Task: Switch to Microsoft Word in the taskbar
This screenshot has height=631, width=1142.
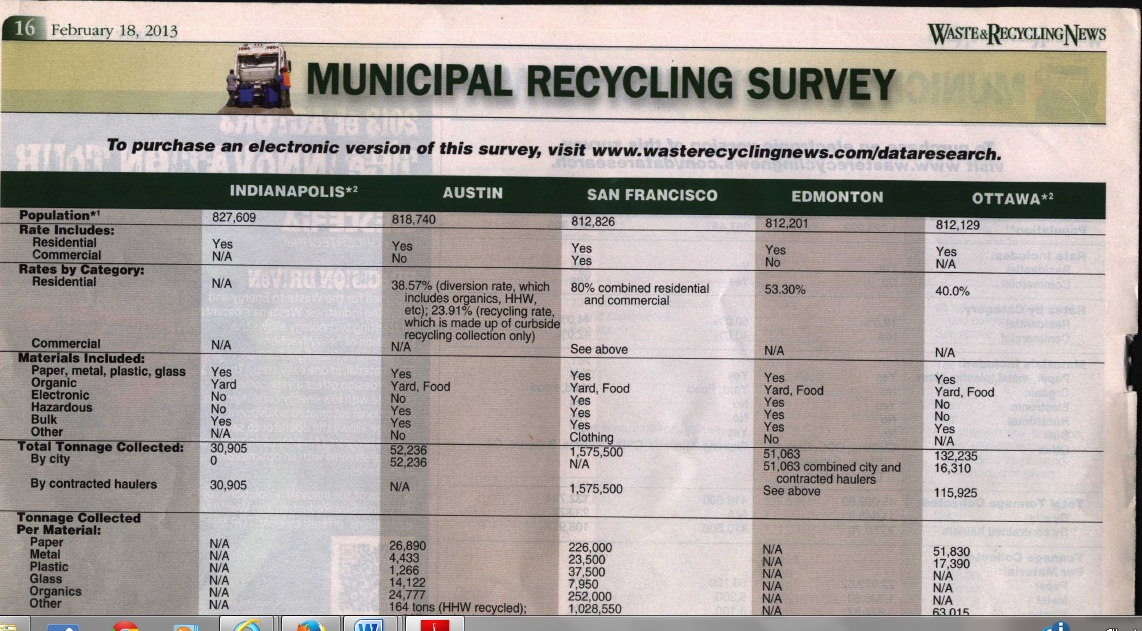Action: pyautogui.click(x=370, y=625)
